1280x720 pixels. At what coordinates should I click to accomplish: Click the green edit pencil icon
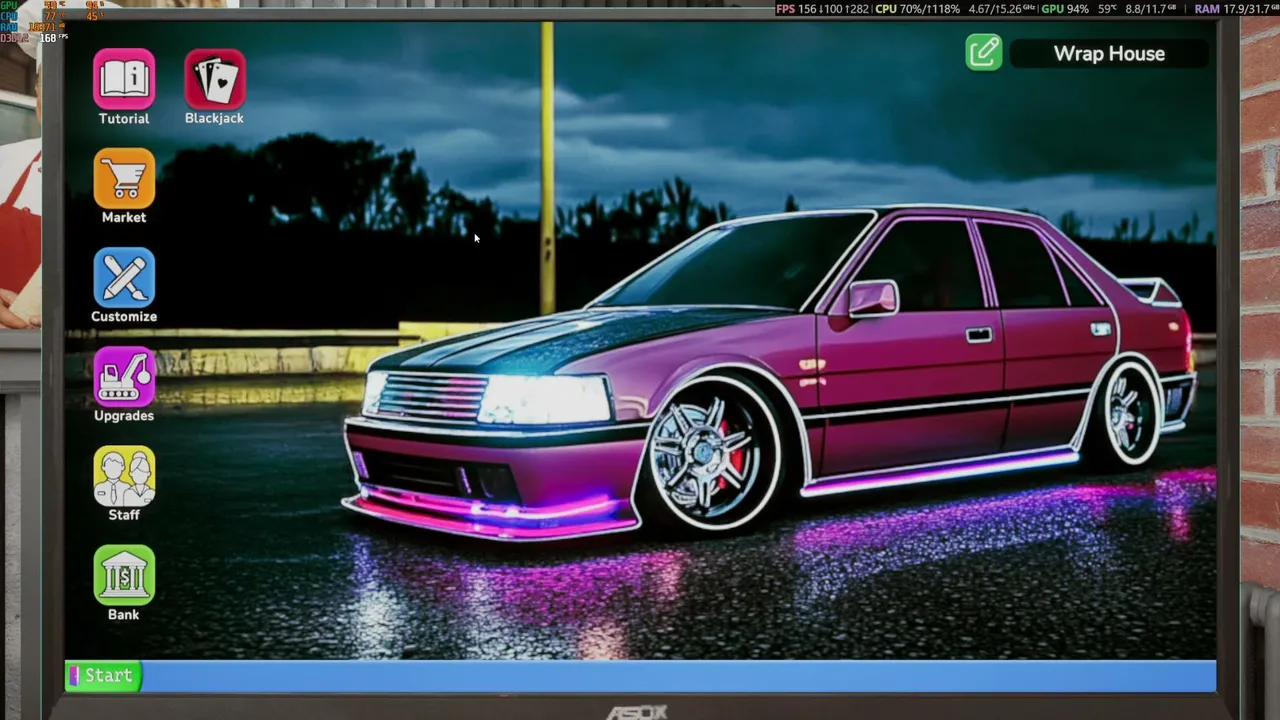[984, 52]
